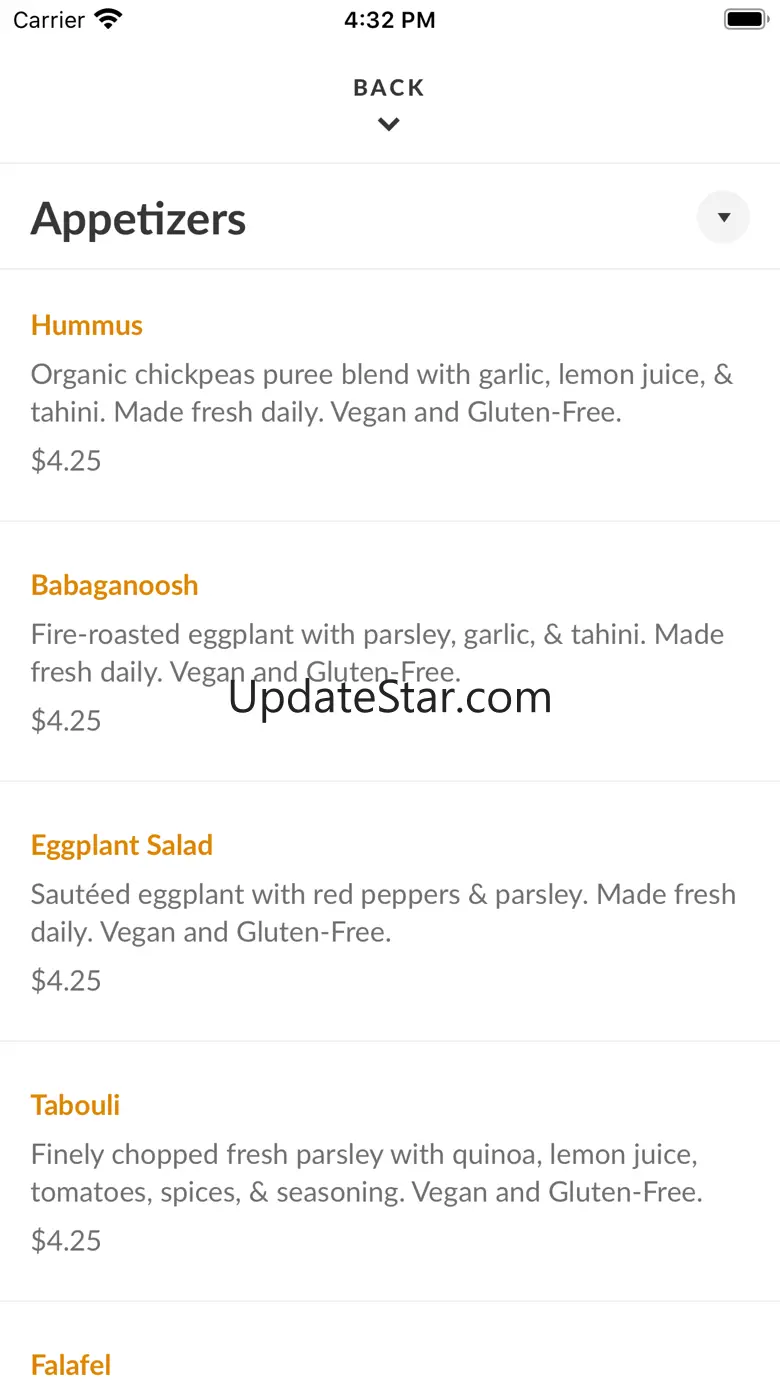Tap the 4:32 PM status bar clock
The width and height of the screenshot is (780, 1387).
tap(389, 20)
